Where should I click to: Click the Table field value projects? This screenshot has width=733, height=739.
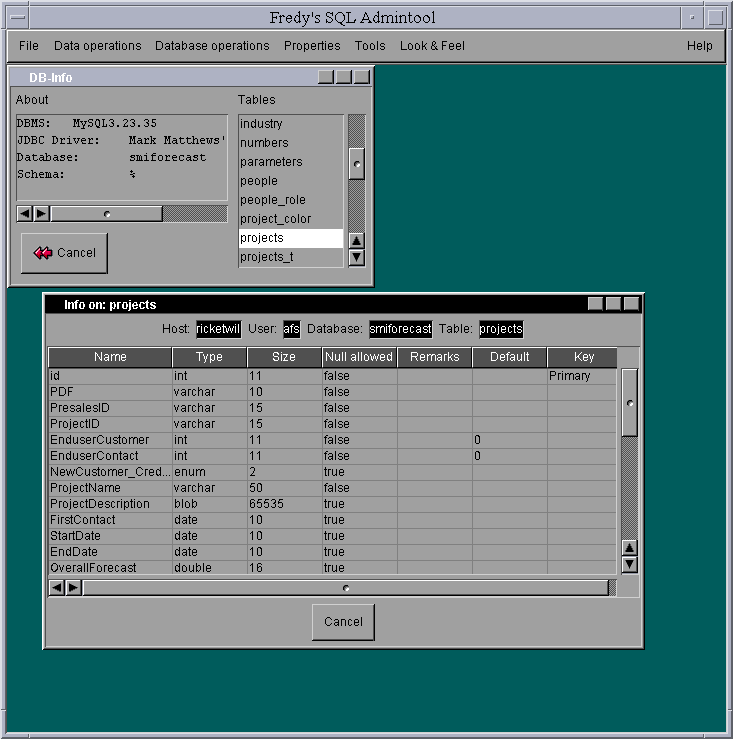[501, 329]
